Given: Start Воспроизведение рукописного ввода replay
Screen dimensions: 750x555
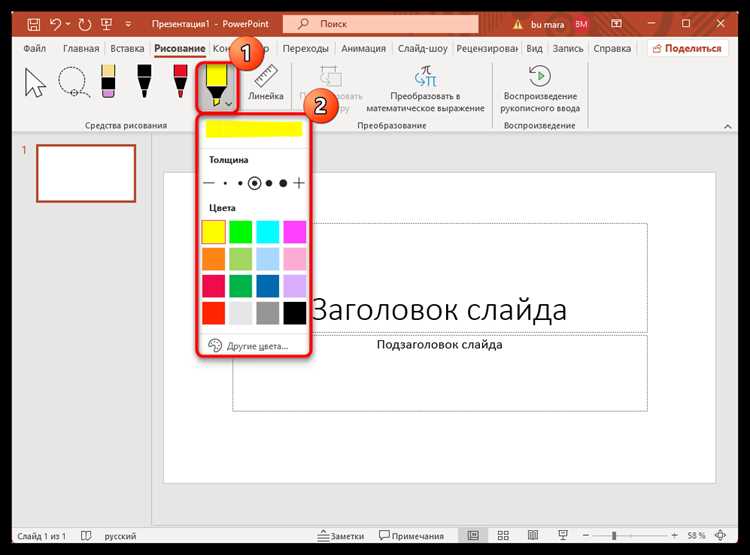Looking at the screenshot, I should click(x=540, y=89).
